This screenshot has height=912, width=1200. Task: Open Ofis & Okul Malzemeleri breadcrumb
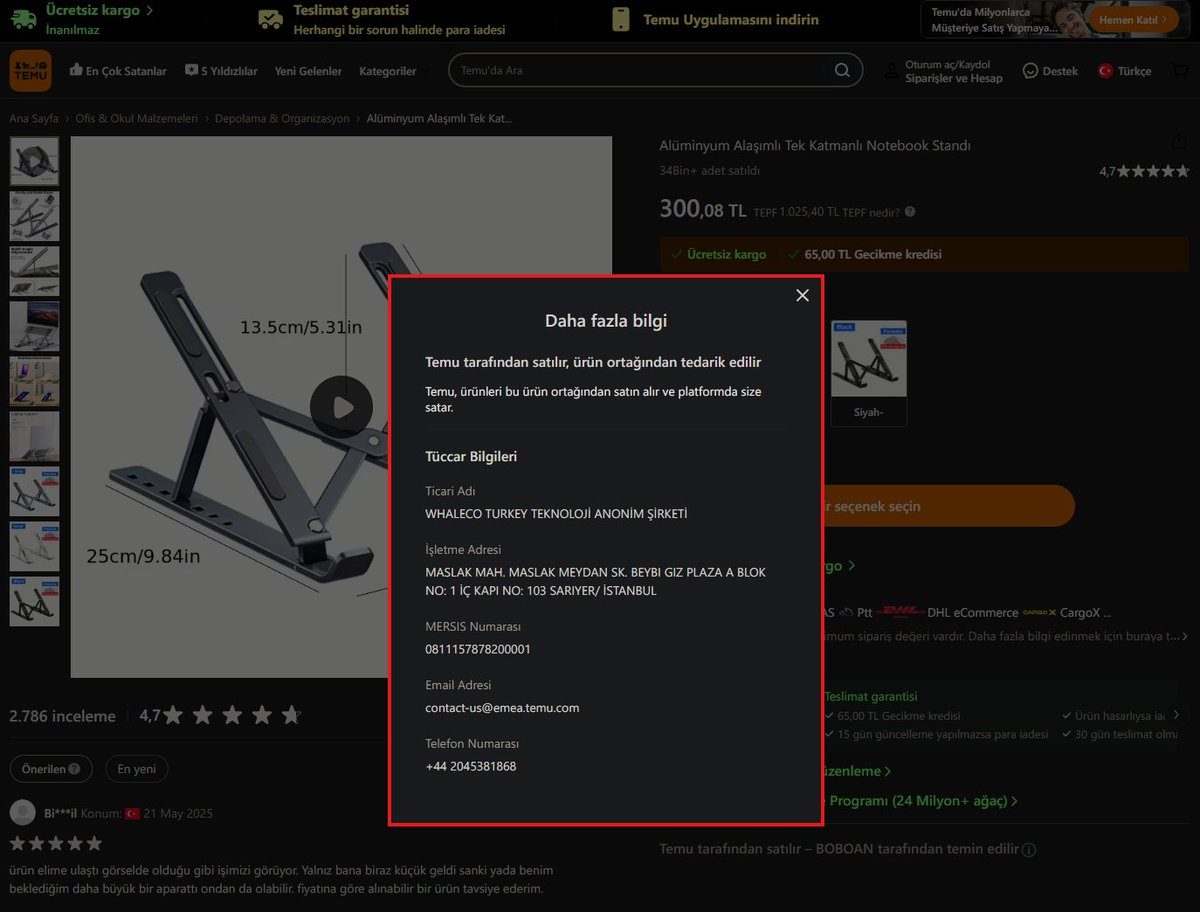point(137,118)
